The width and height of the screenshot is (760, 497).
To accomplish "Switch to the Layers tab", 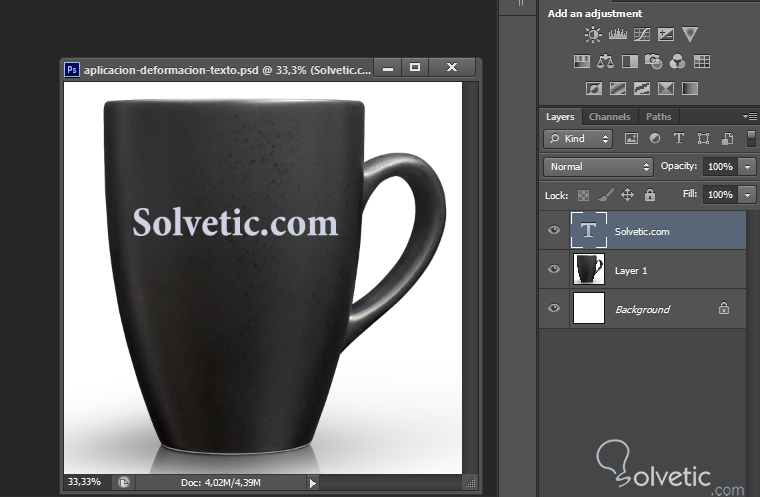I will [560, 117].
